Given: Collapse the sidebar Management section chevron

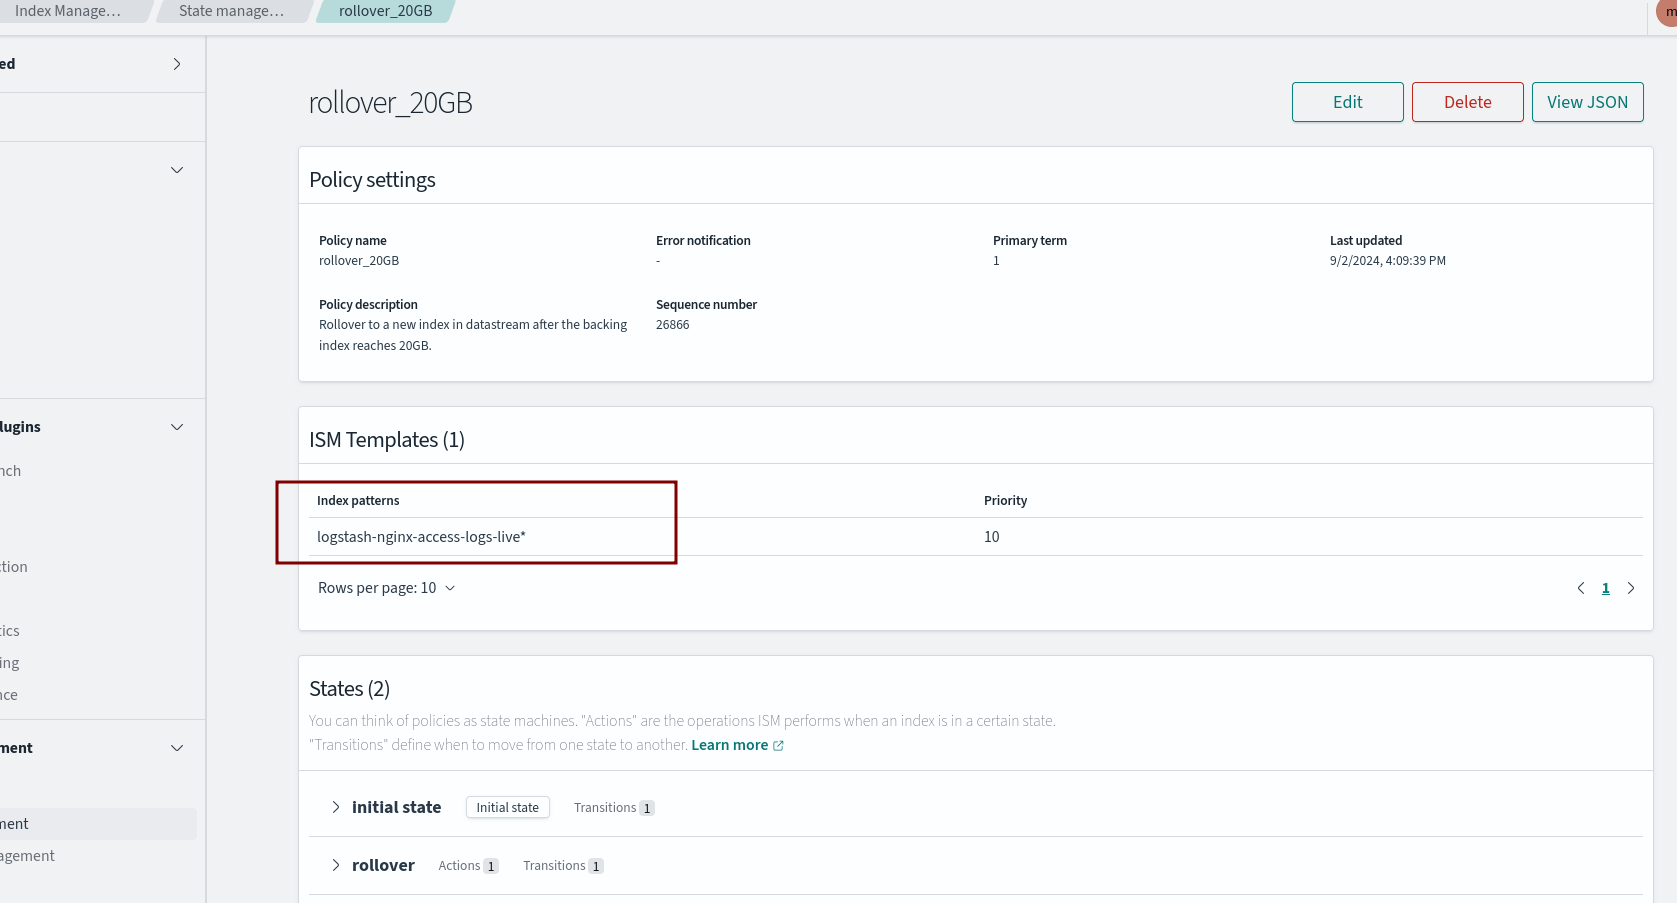Looking at the screenshot, I should click(177, 748).
